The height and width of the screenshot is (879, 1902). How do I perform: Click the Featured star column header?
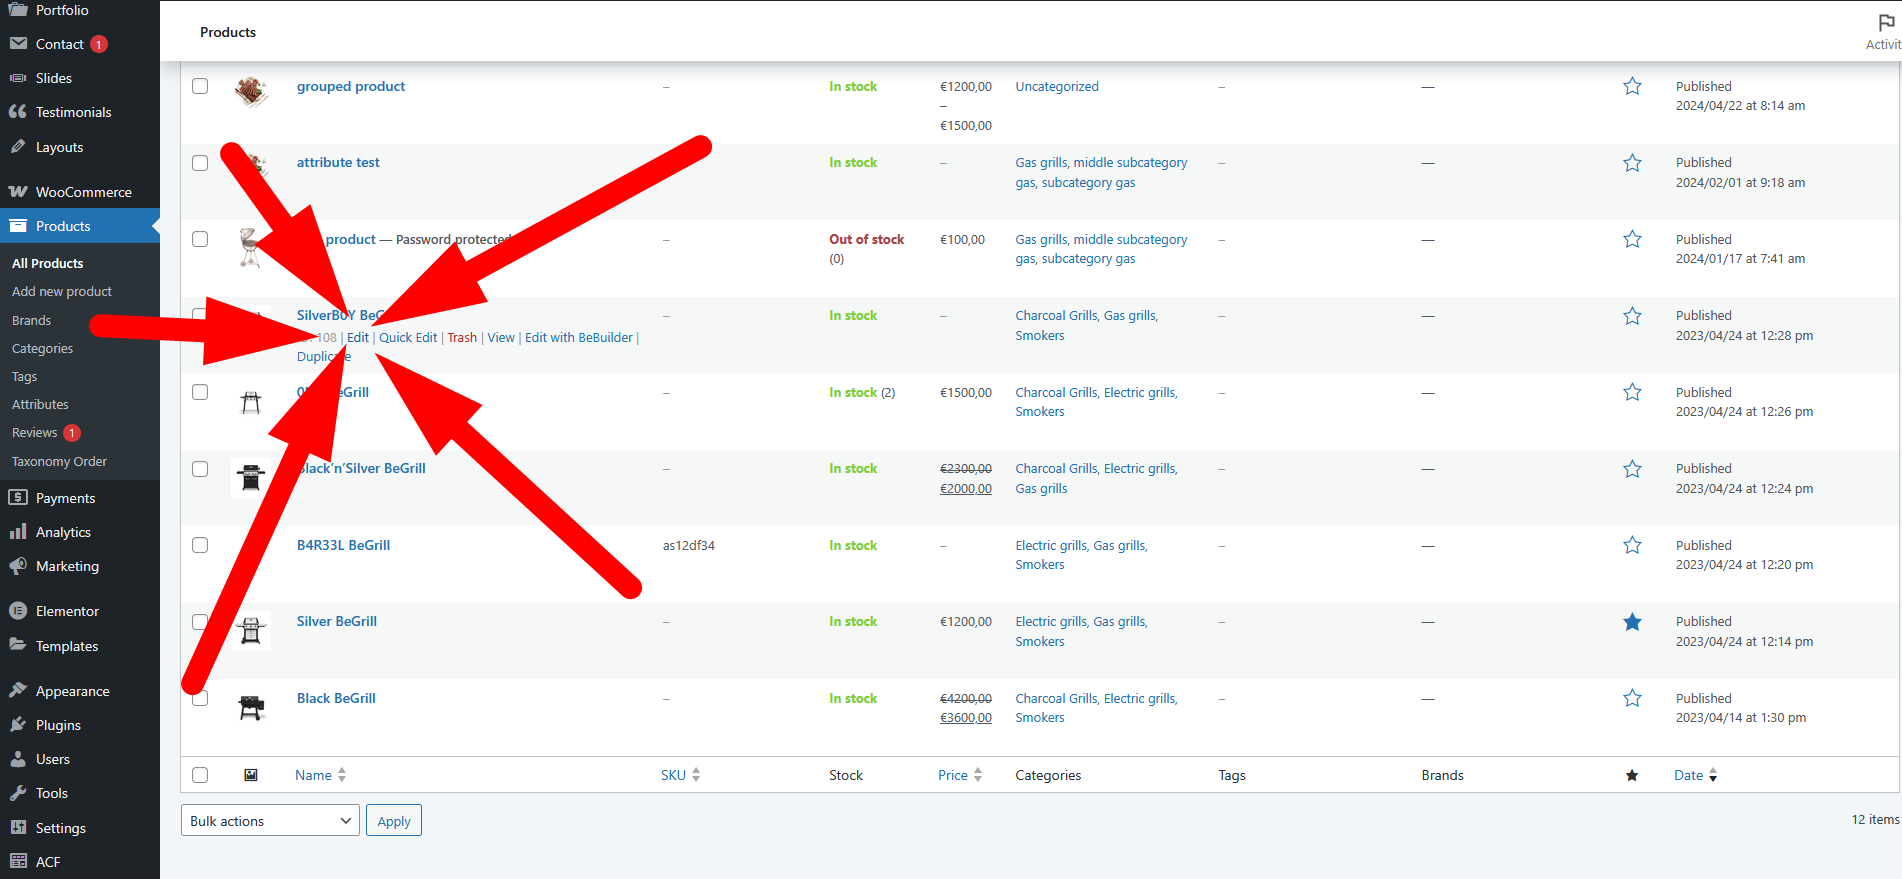tap(1632, 776)
